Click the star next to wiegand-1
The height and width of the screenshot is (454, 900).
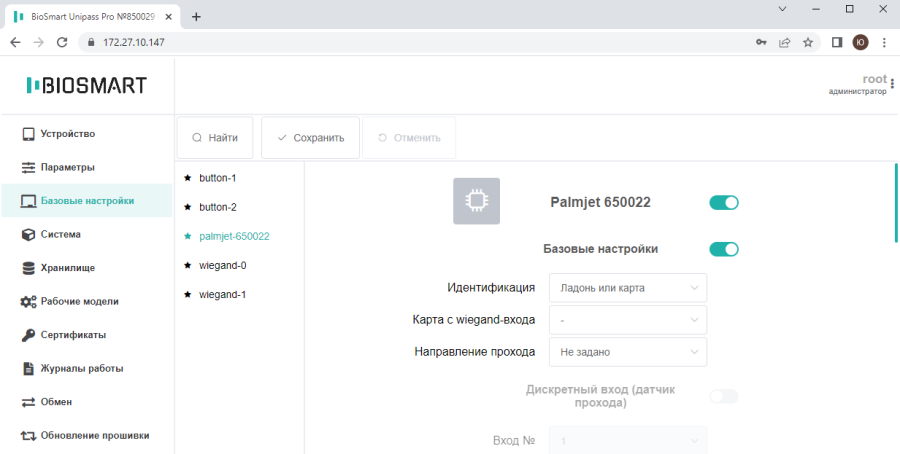point(187,294)
